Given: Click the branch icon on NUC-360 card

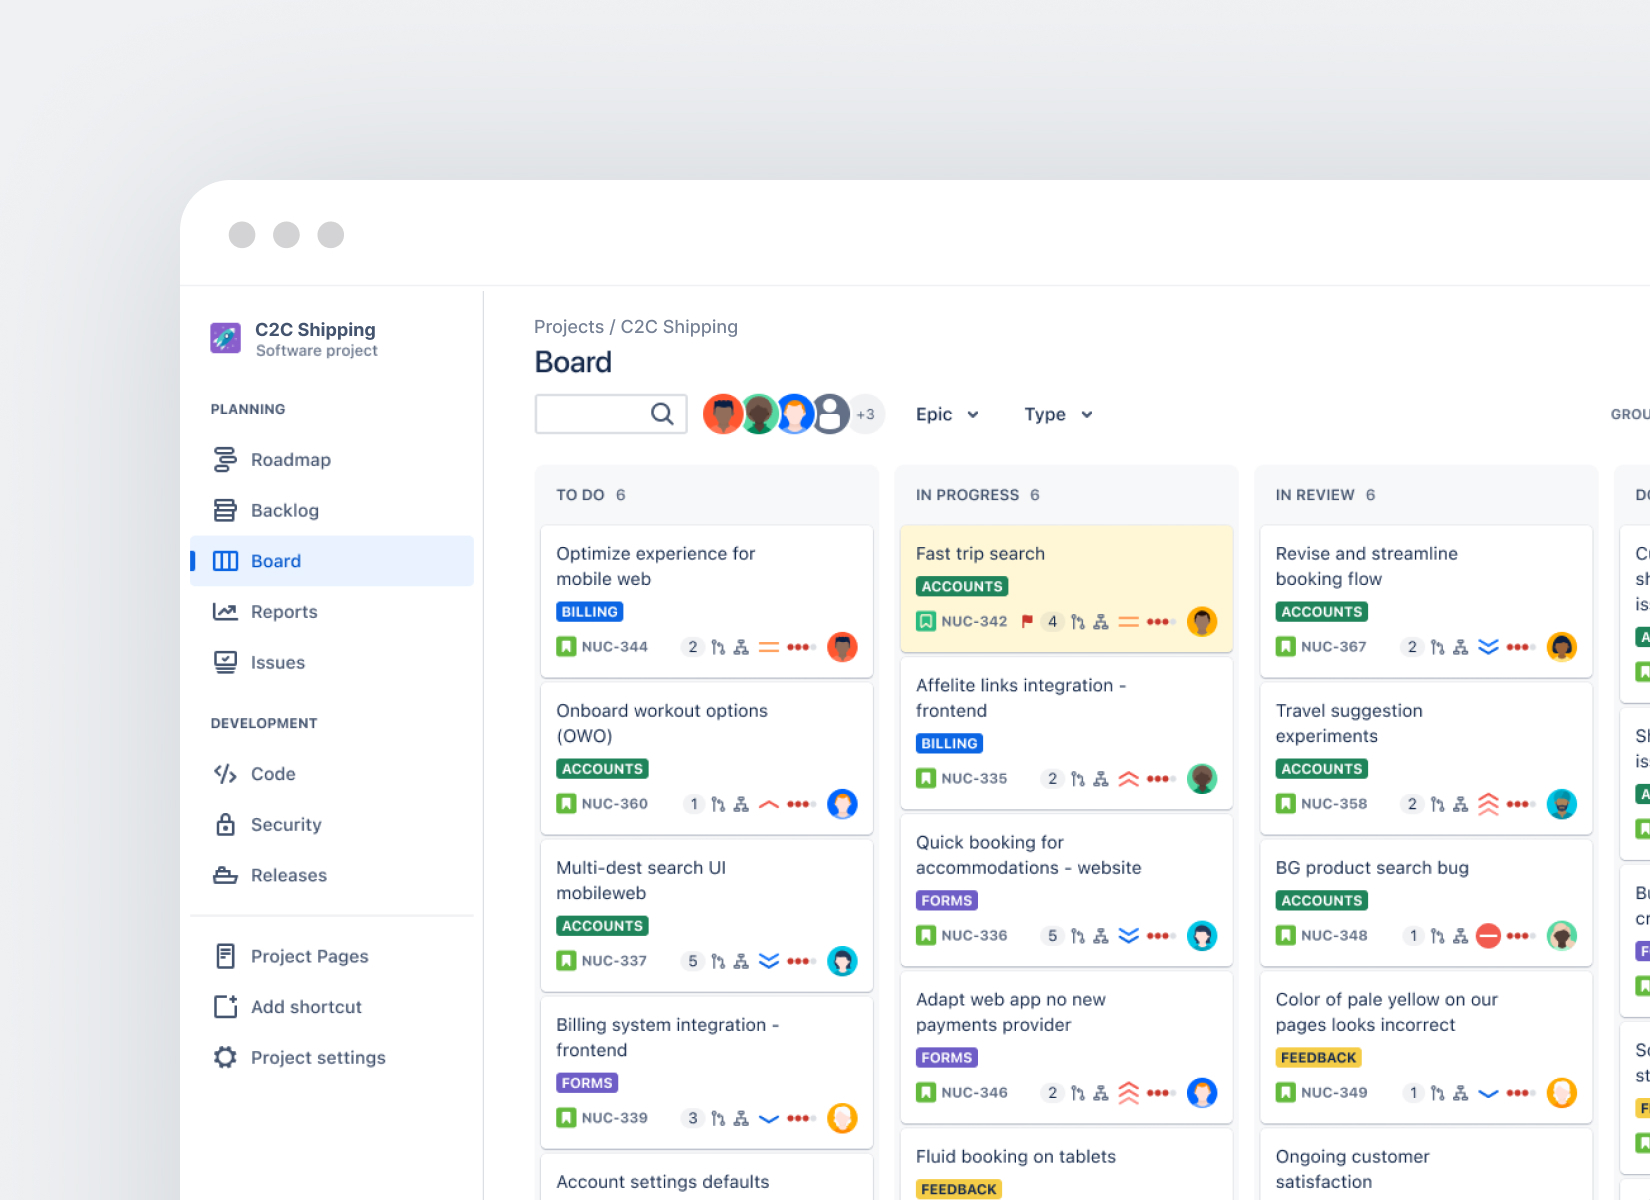Looking at the screenshot, I should click(718, 804).
